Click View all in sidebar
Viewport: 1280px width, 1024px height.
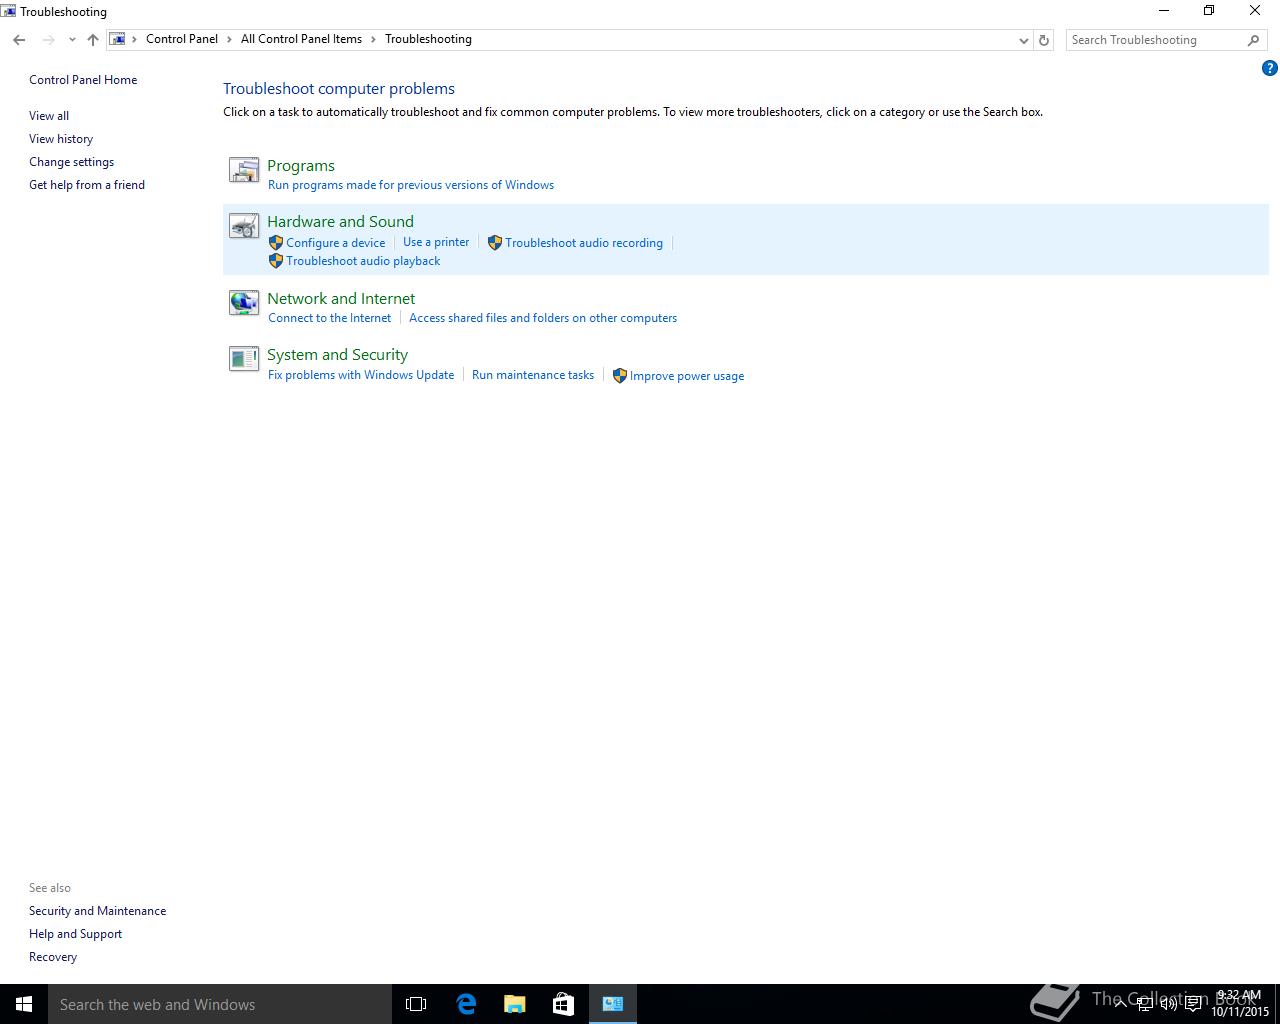pos(49,116)
